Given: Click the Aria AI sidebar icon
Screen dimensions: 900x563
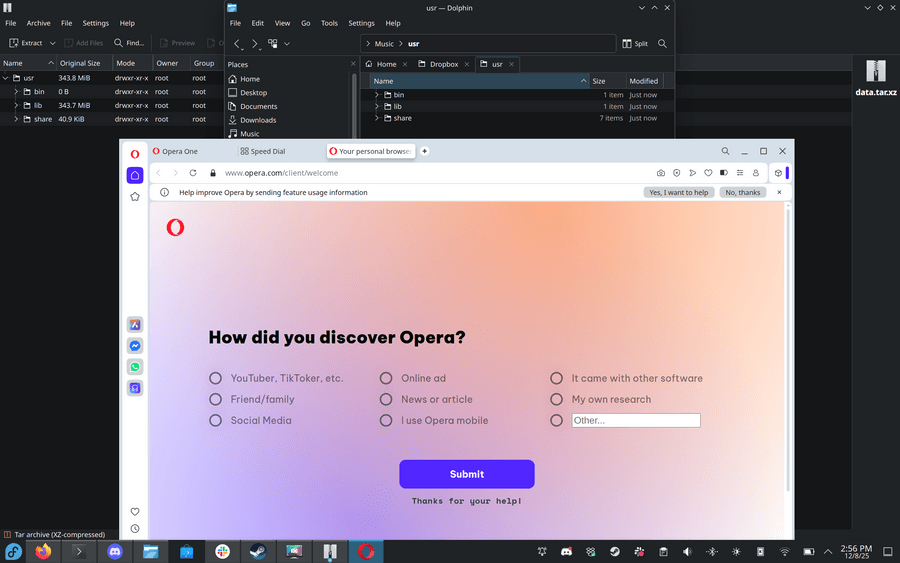Looking at the screenshot, I should (x=135, y=325).
